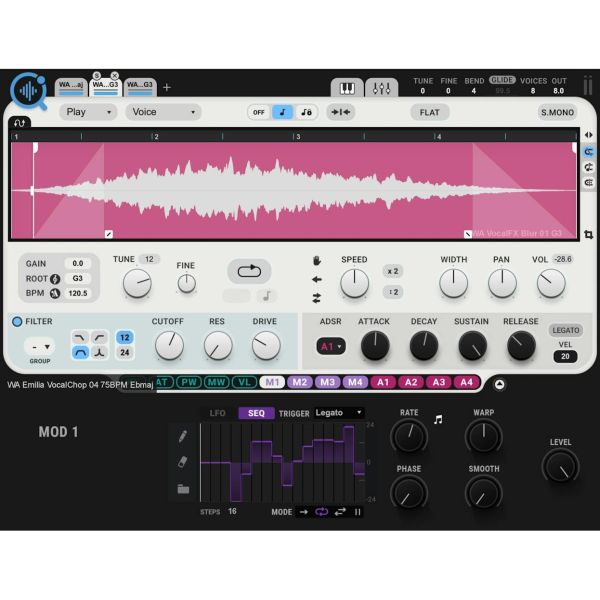The image size is (600, 600).
Task: Select the A4 envelope tab
Action: (466, 382)
